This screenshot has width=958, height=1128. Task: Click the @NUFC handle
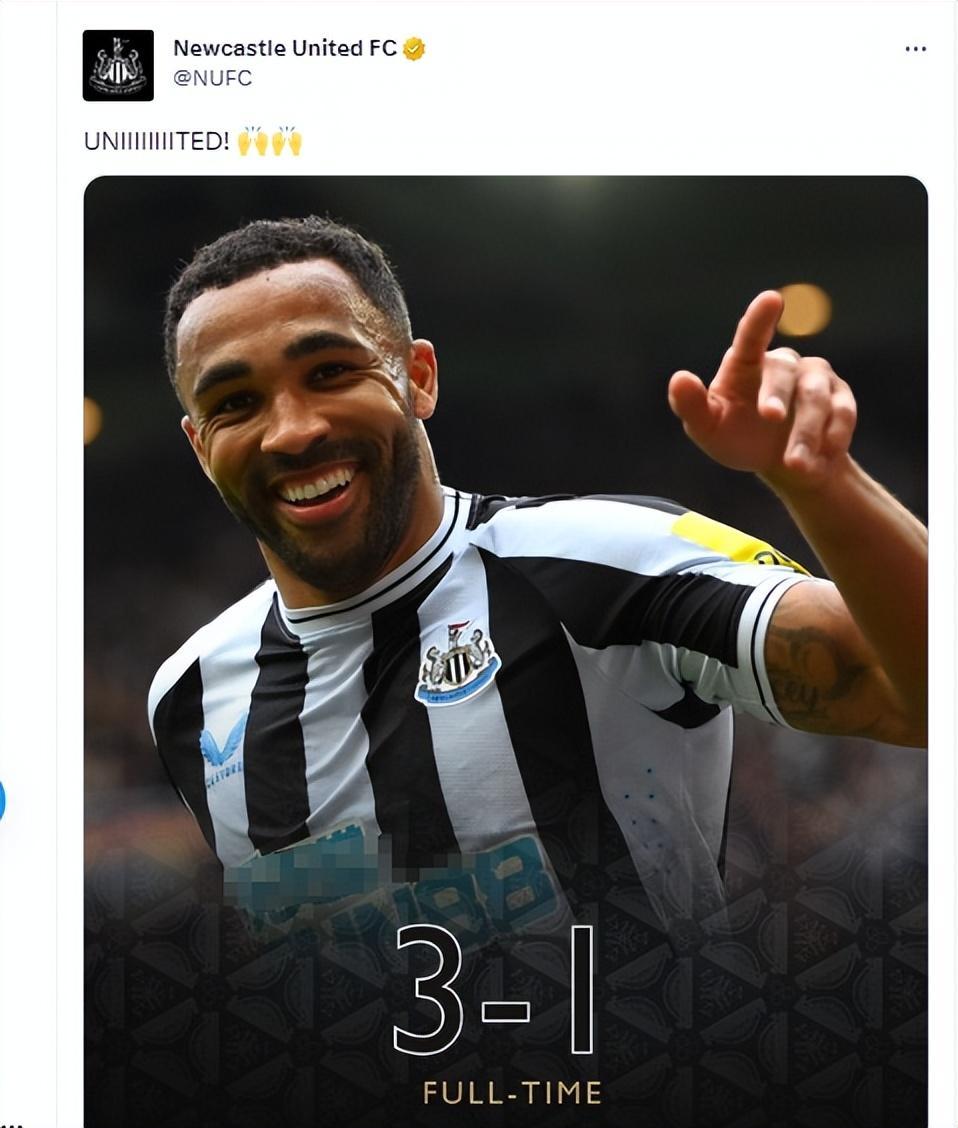click(x=213, y=78)
